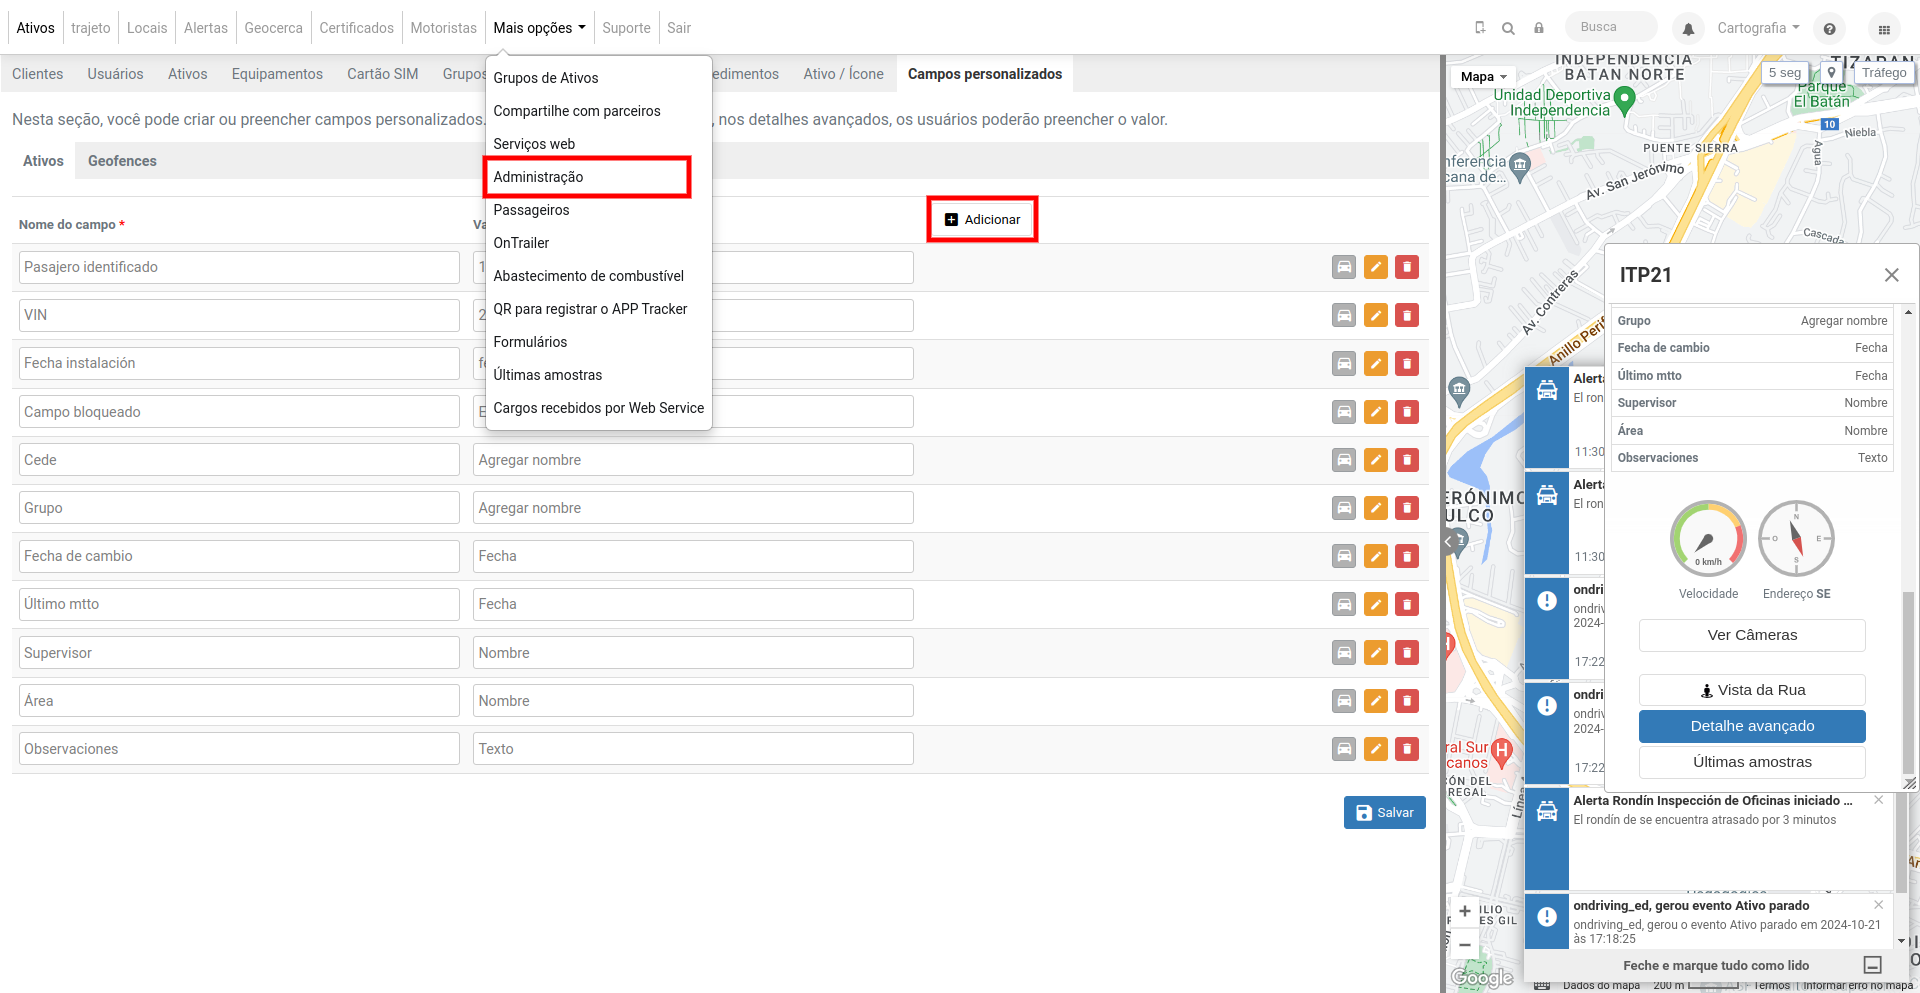Save changes with the Salvar button
The image size is (1920, 993).
[x=1385, y=813]
